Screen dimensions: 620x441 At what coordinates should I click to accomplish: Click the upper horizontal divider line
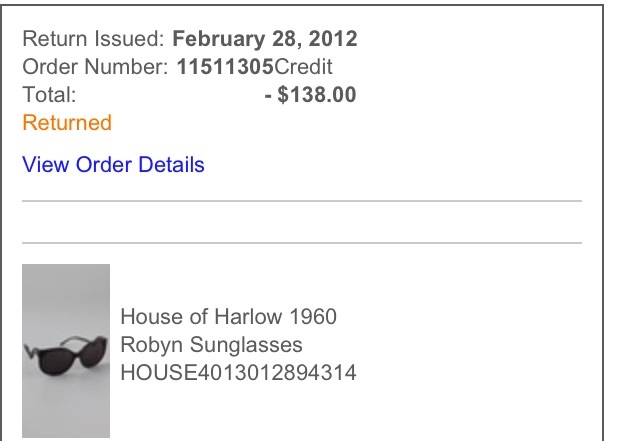(x=302, y=201)
